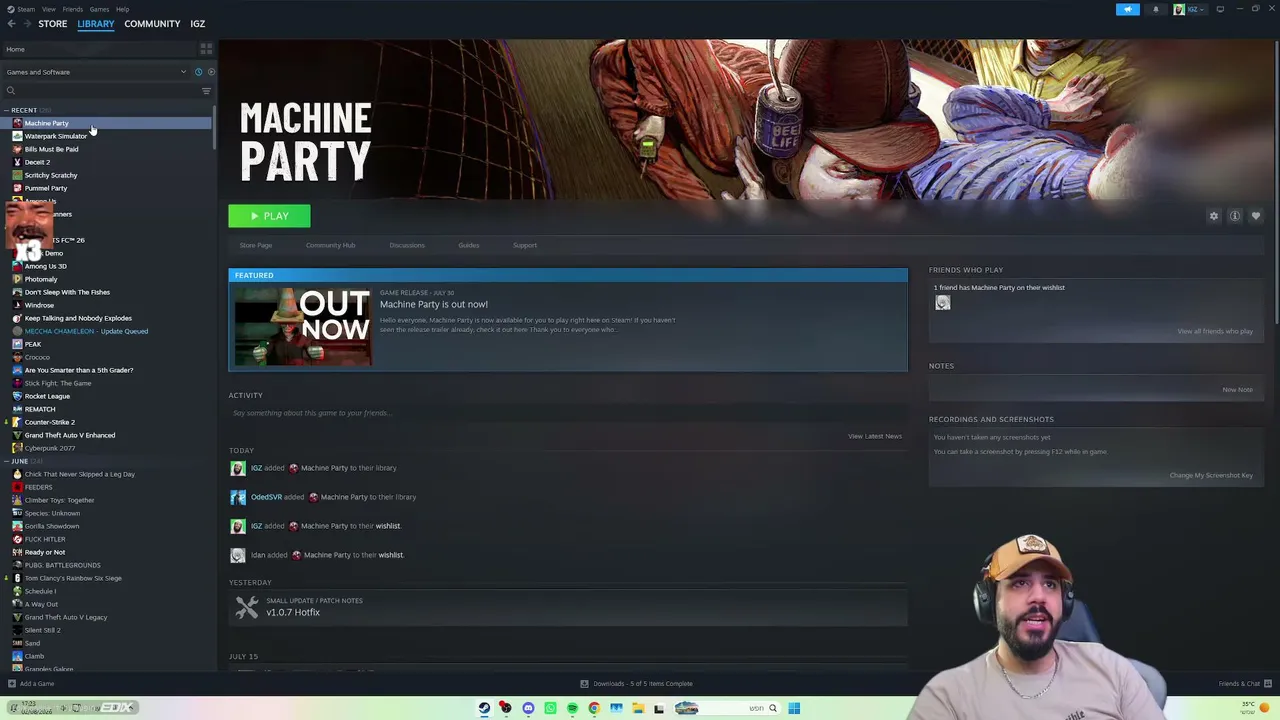Open Google Chrome from the taskbar
This screenshot has height=720, width=1280.
(x=594, y=708)
